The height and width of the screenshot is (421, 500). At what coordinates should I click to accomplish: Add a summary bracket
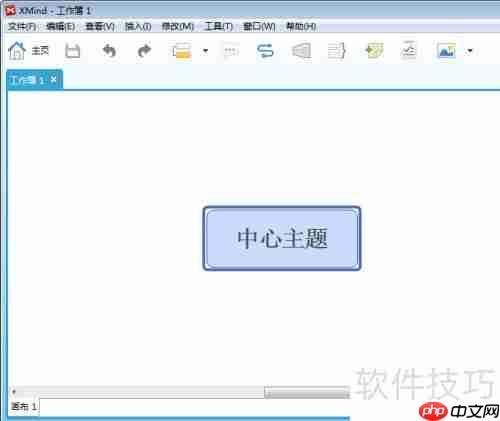point(337,51)
